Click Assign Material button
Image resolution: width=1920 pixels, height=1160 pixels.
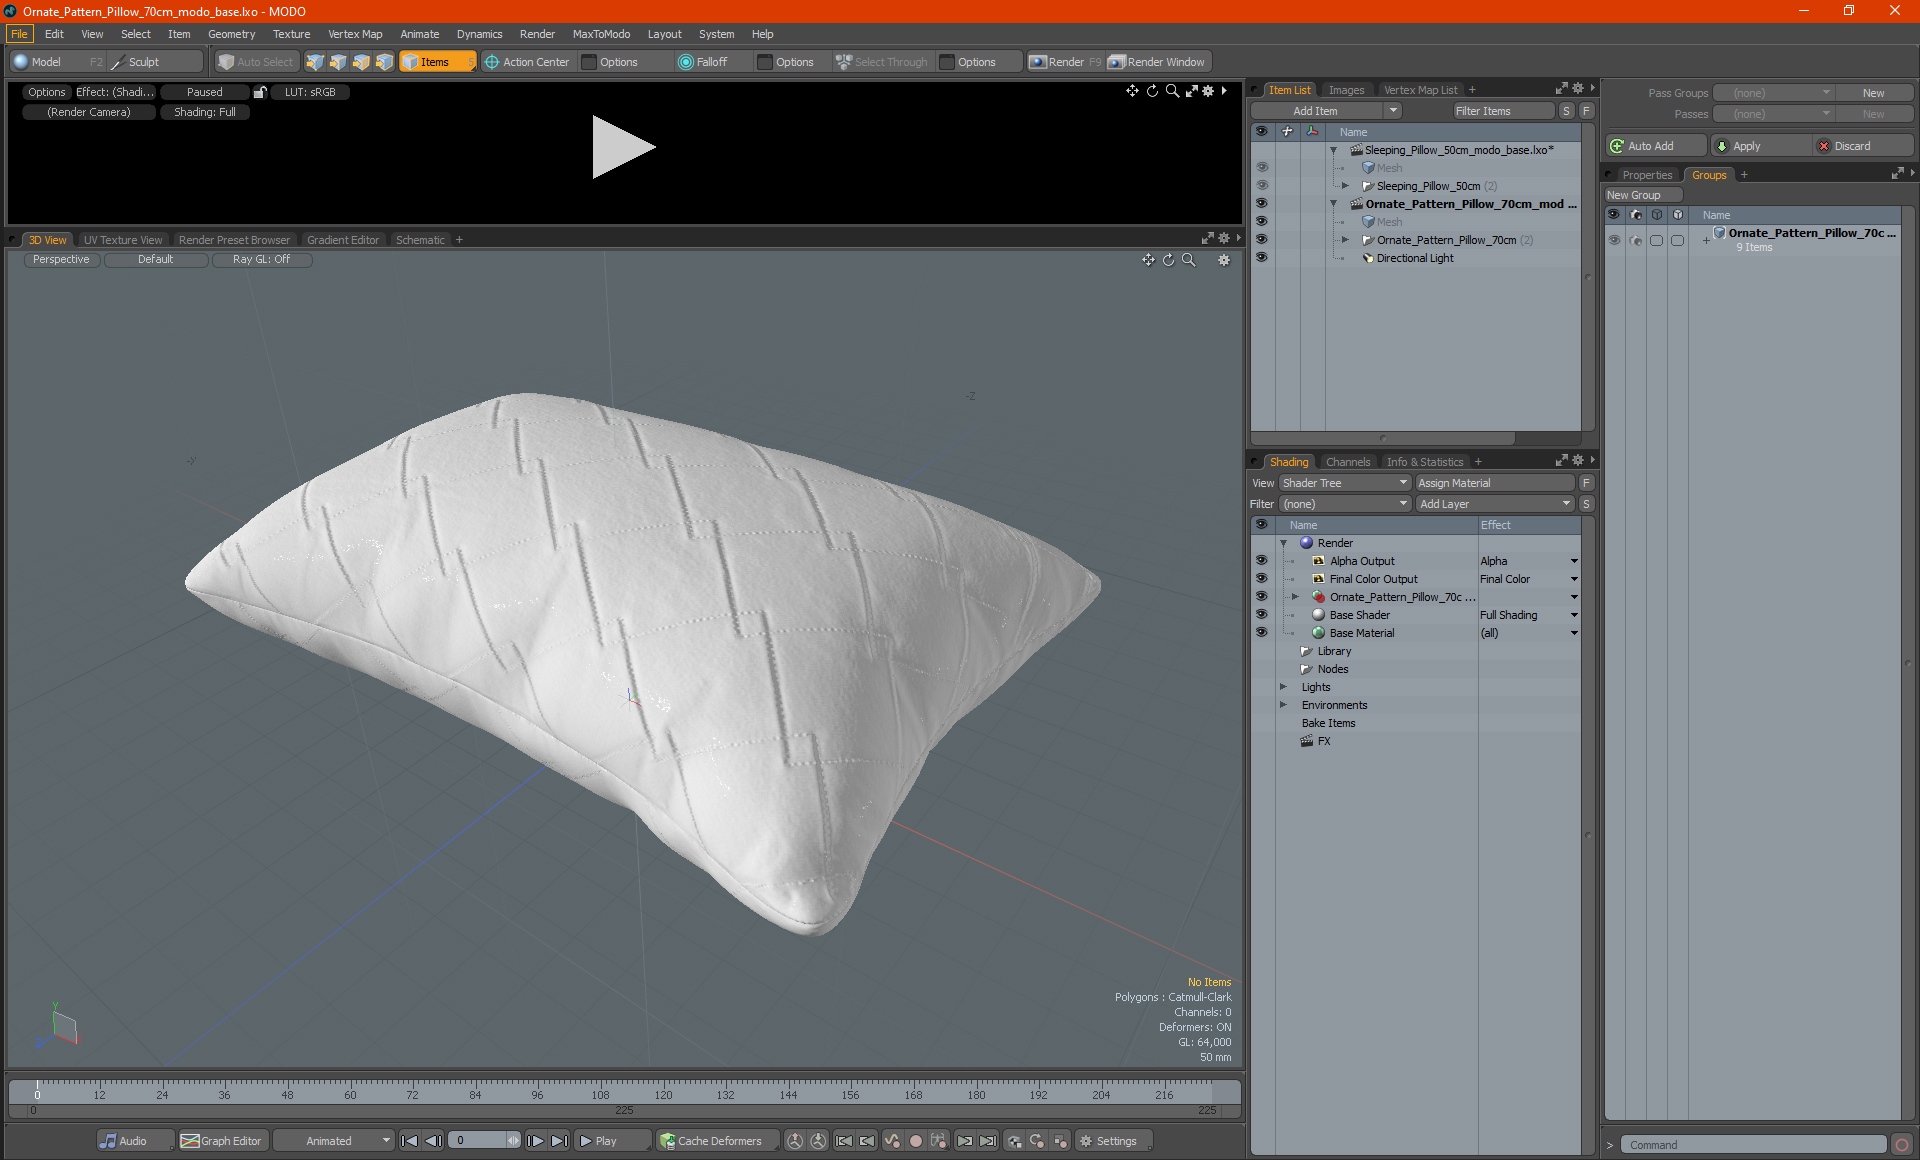click(1494, 483)
